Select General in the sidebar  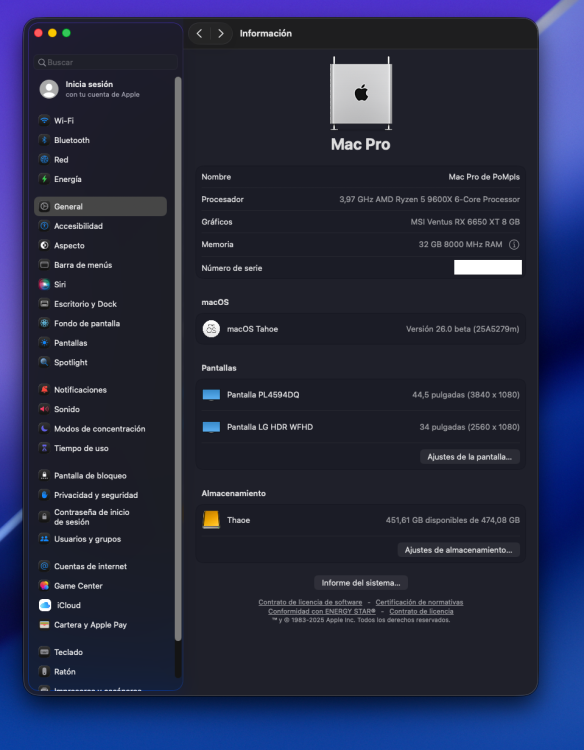click(100, 206)
